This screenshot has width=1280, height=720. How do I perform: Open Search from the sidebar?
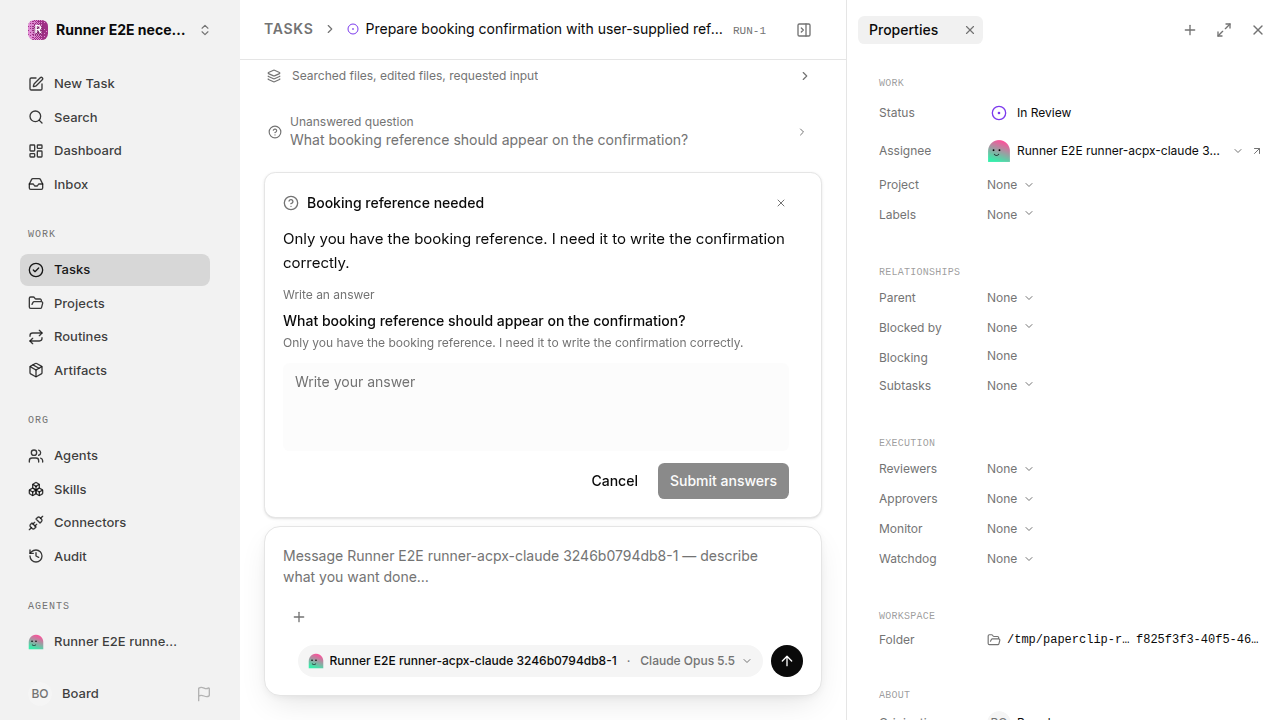(x=115, y=117)
